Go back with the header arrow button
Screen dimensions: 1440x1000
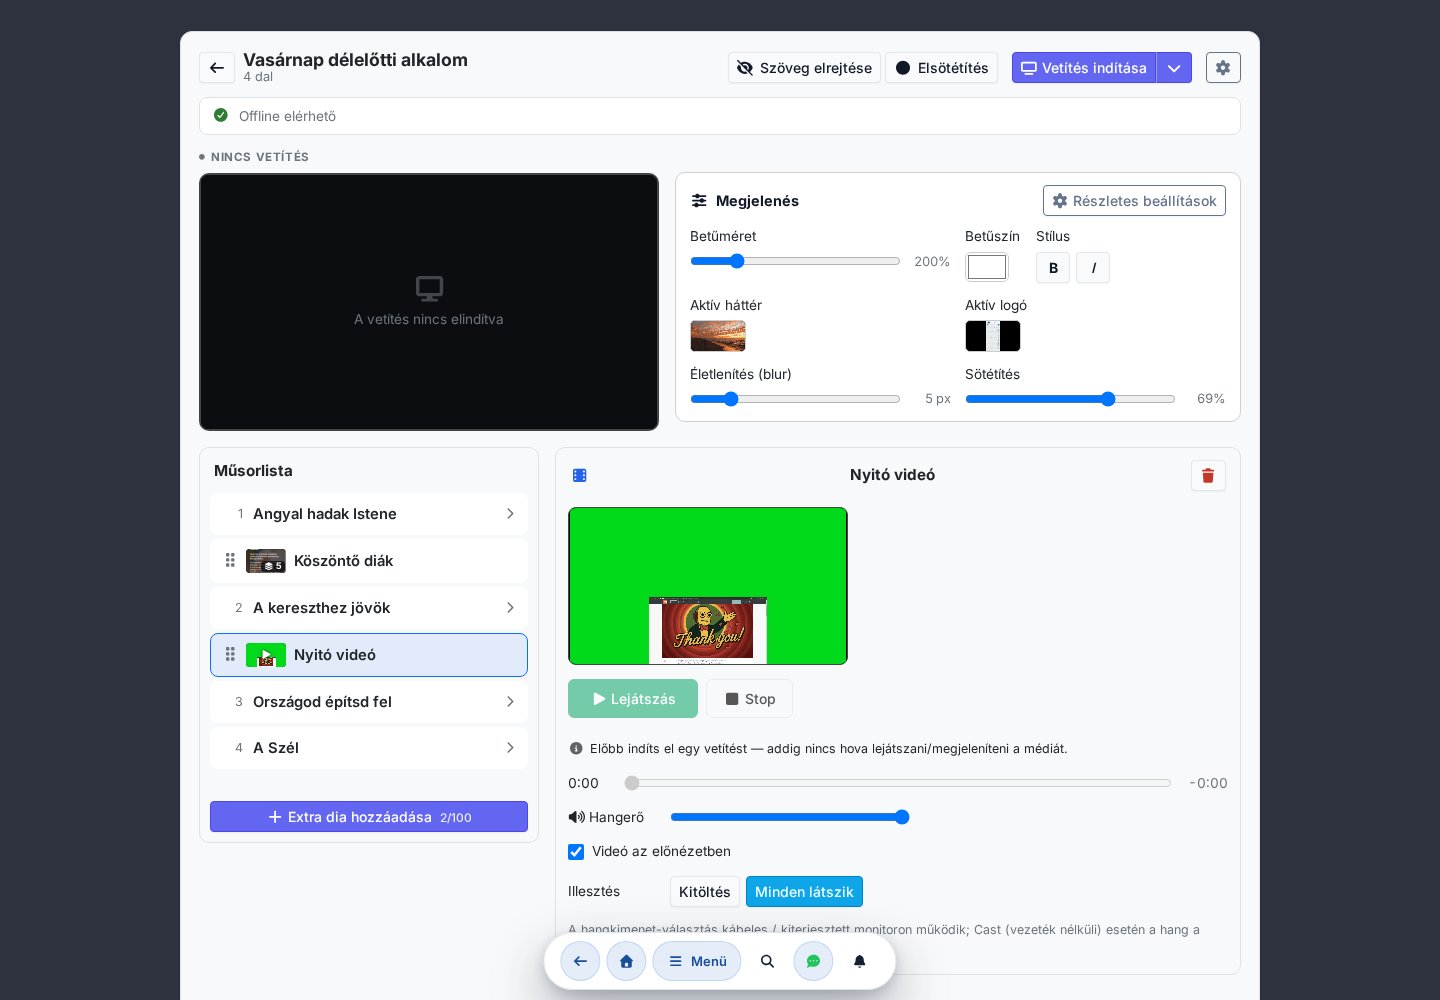click(x=217, y=68)
